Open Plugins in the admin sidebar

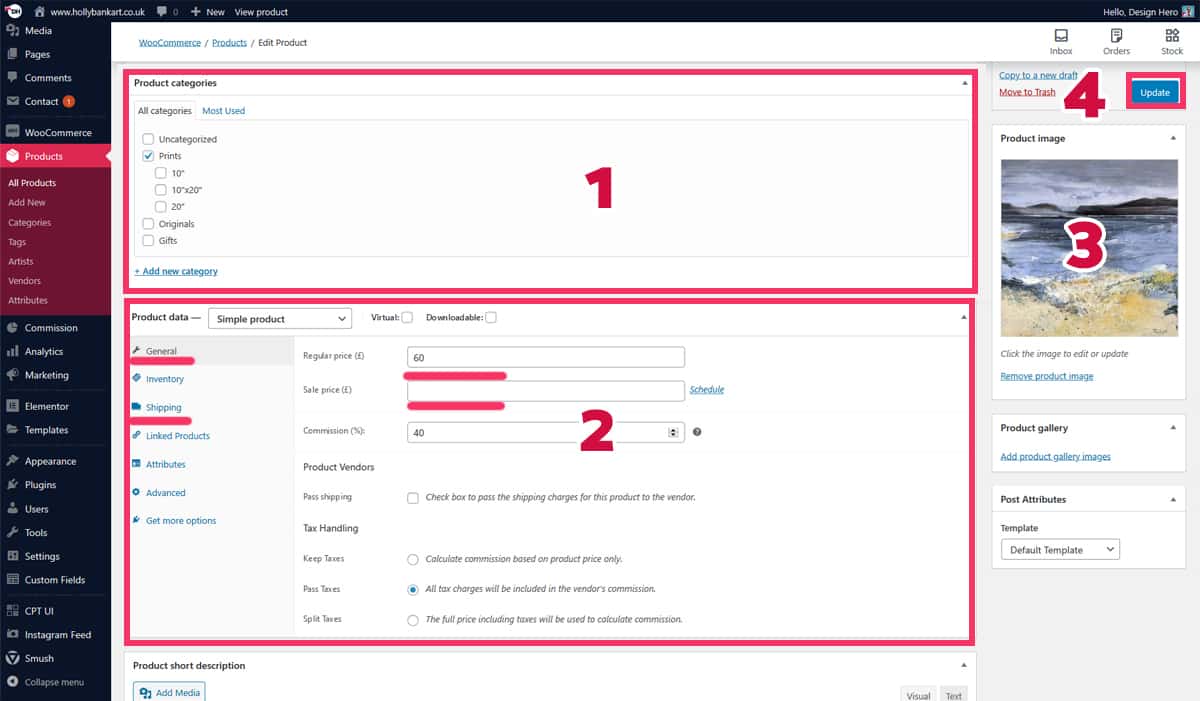[x=42, y=485]
